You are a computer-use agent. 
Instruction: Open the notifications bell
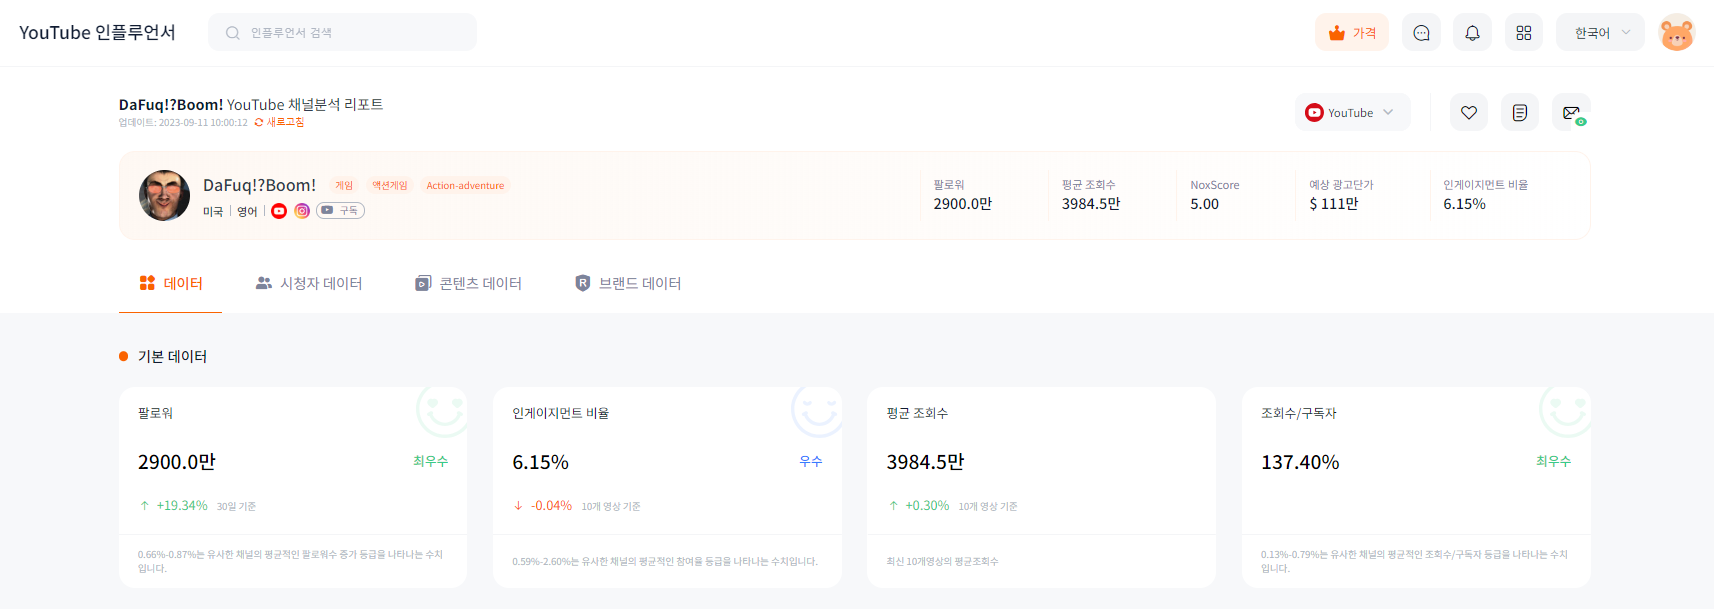coord(1472,33)
